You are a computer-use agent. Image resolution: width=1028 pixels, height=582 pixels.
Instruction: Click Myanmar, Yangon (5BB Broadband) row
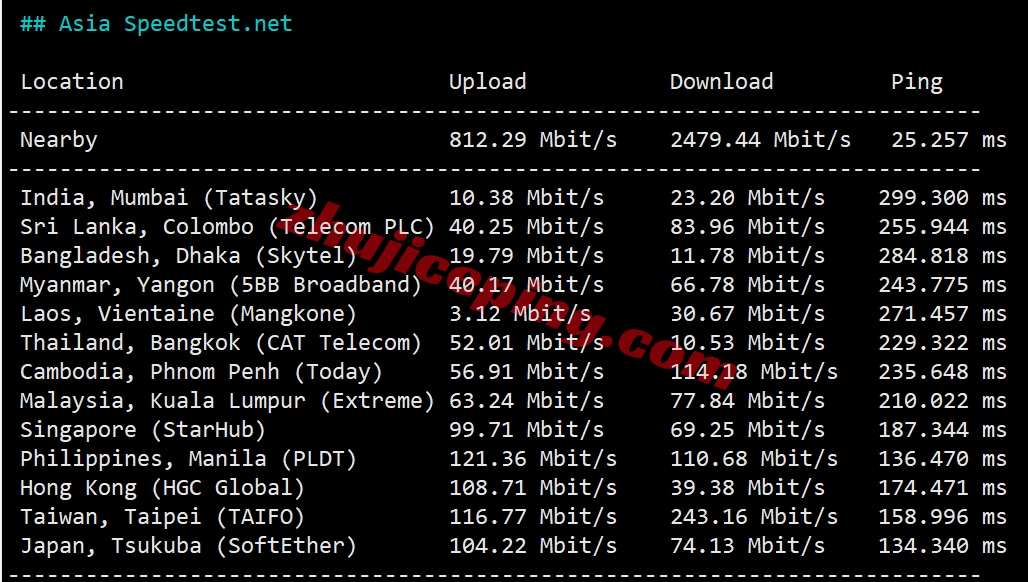click(x=513, y=284)
